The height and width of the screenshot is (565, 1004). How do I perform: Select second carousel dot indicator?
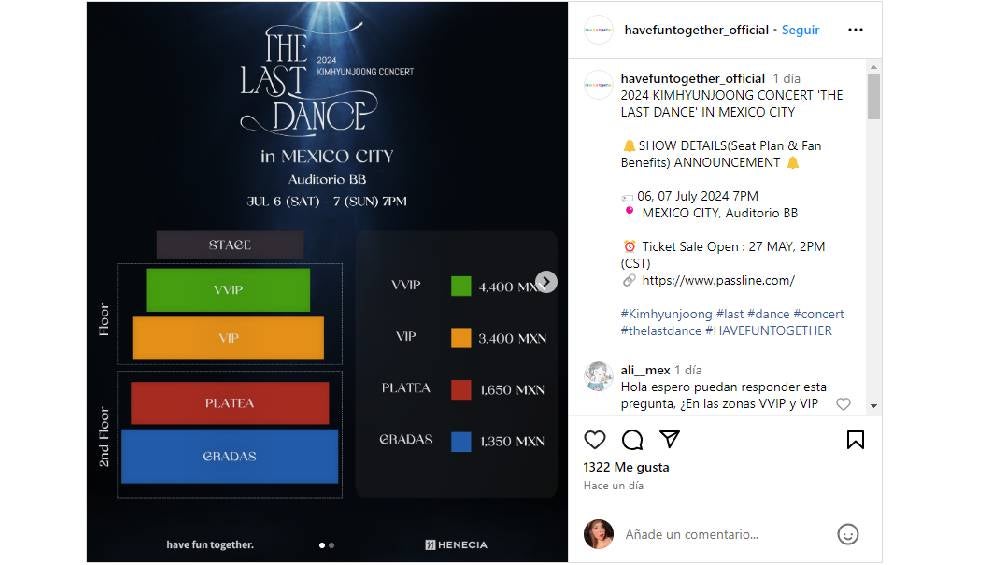tap(332, 545)
